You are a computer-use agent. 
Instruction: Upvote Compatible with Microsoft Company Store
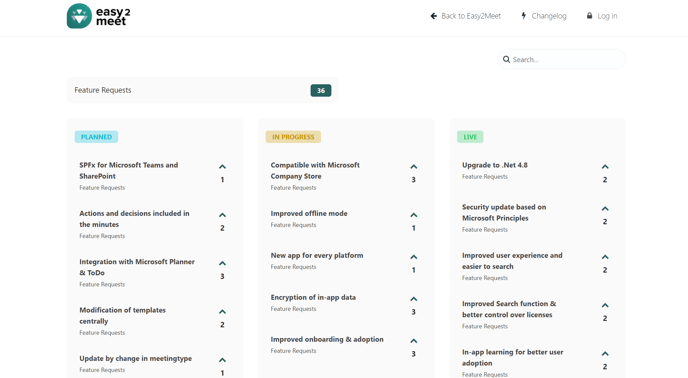(414, 167)
